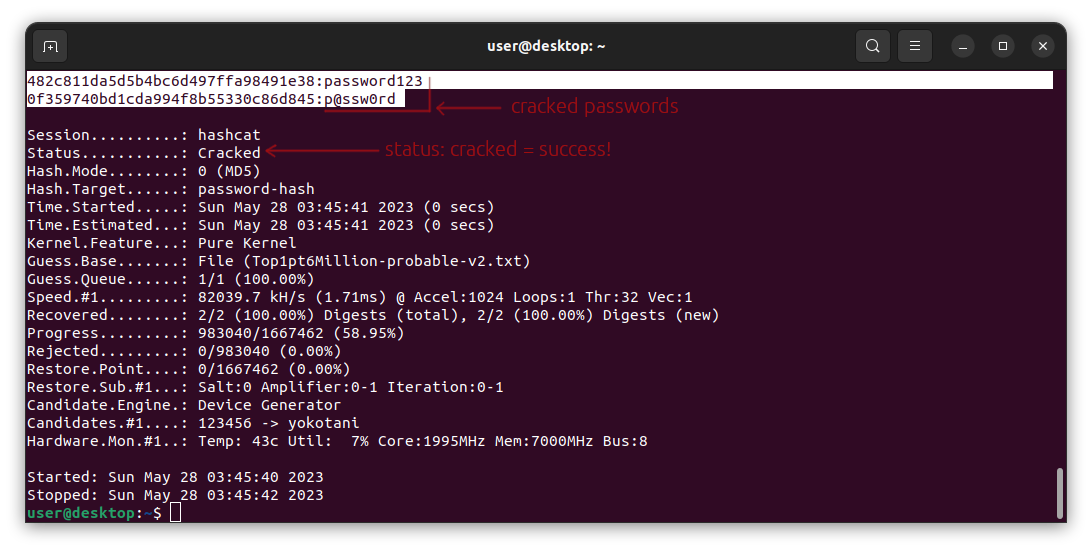Click the Candidates 123456 -> yokotani line
The width and height of the screenshot is (1092, 551).
click(193, 424)
